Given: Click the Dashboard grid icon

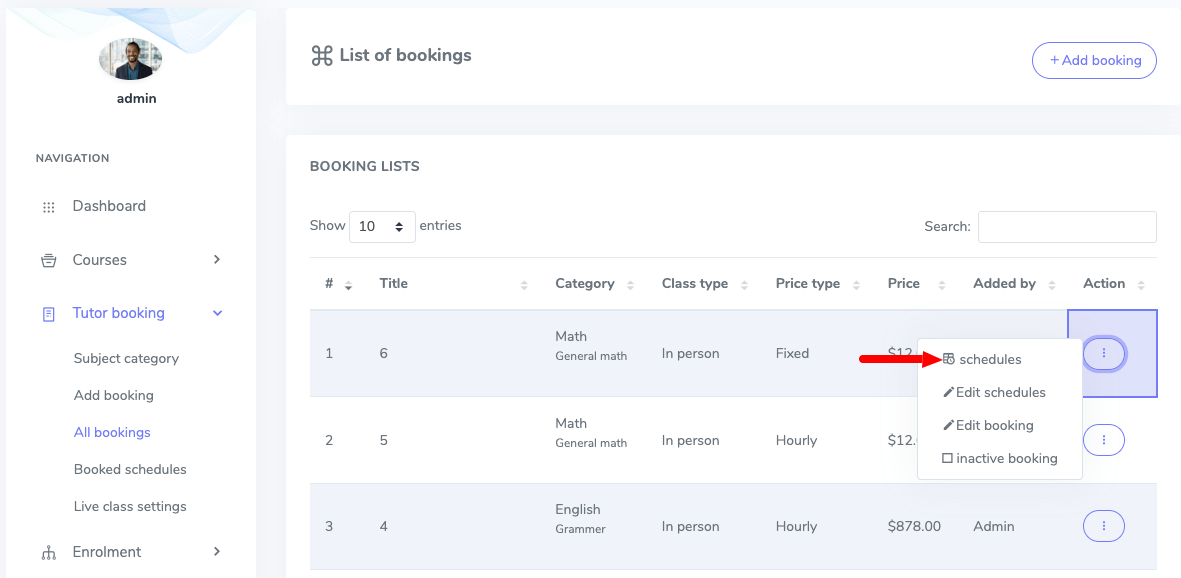Looking at the screenshot, I should 48,206.
